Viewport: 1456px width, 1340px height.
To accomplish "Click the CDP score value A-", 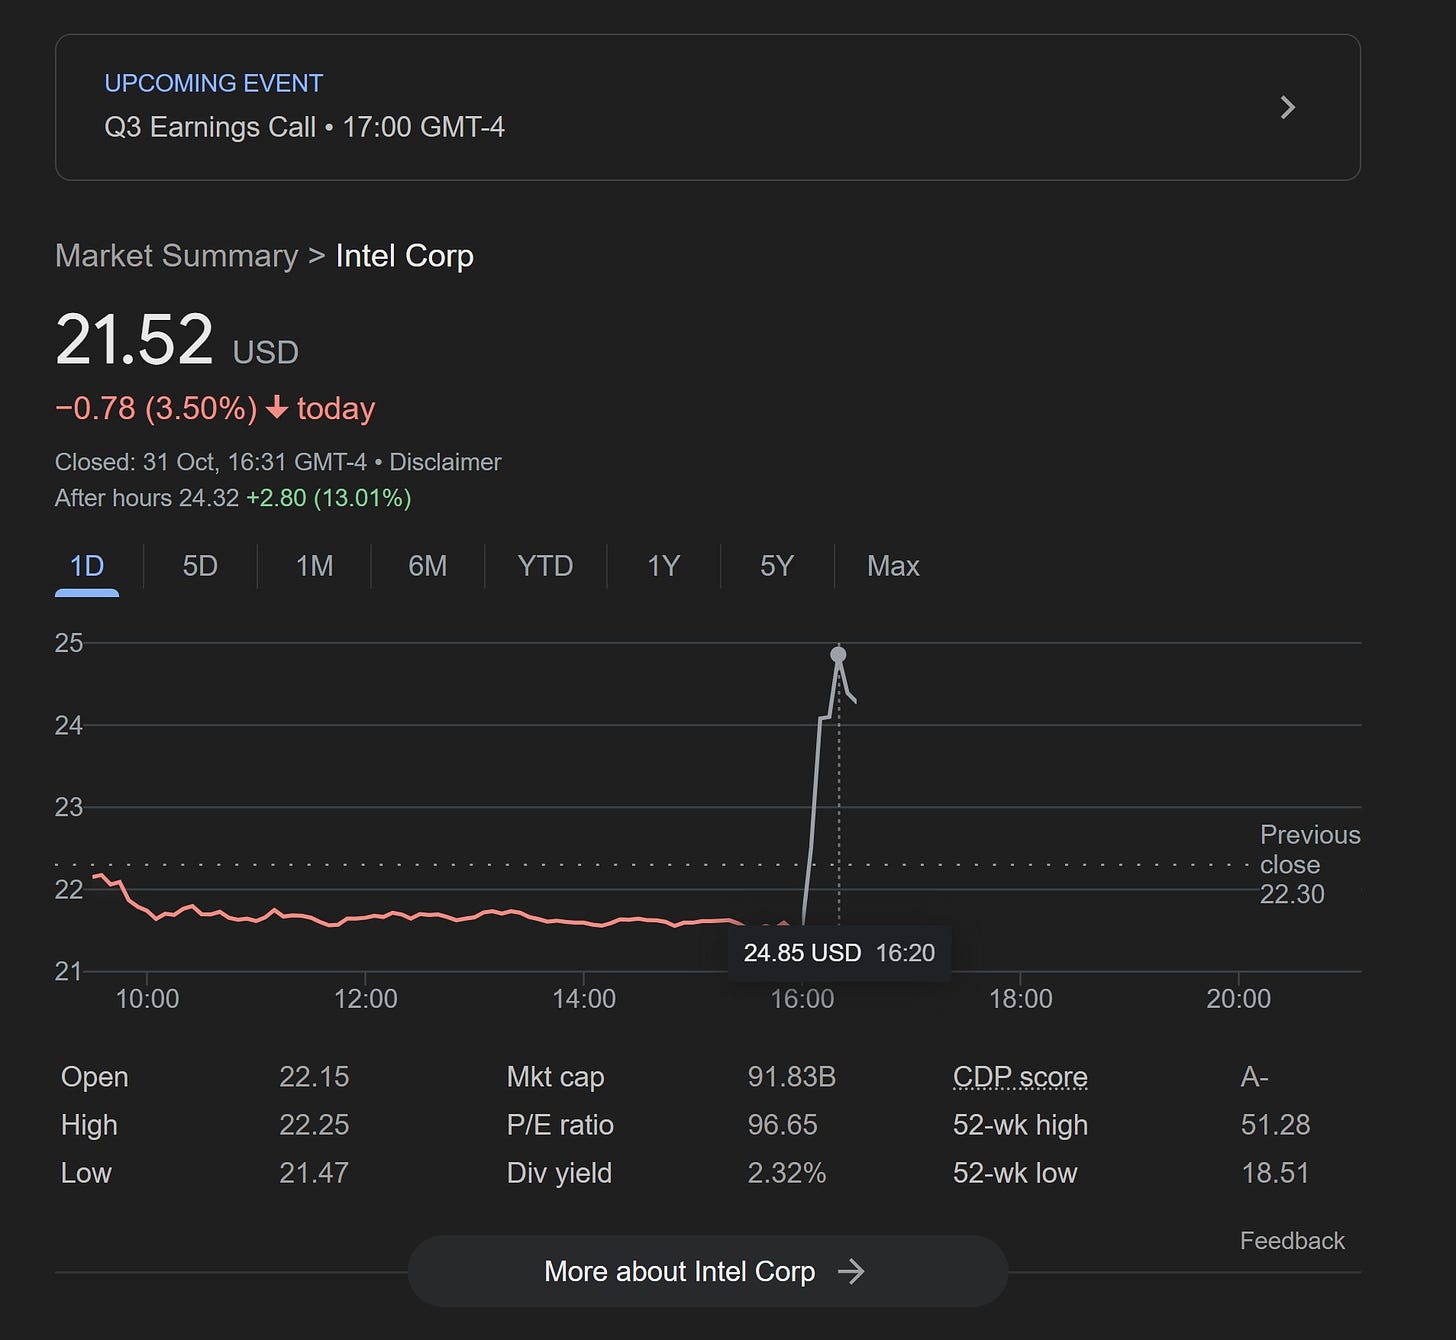I will pos(1255,1077).
